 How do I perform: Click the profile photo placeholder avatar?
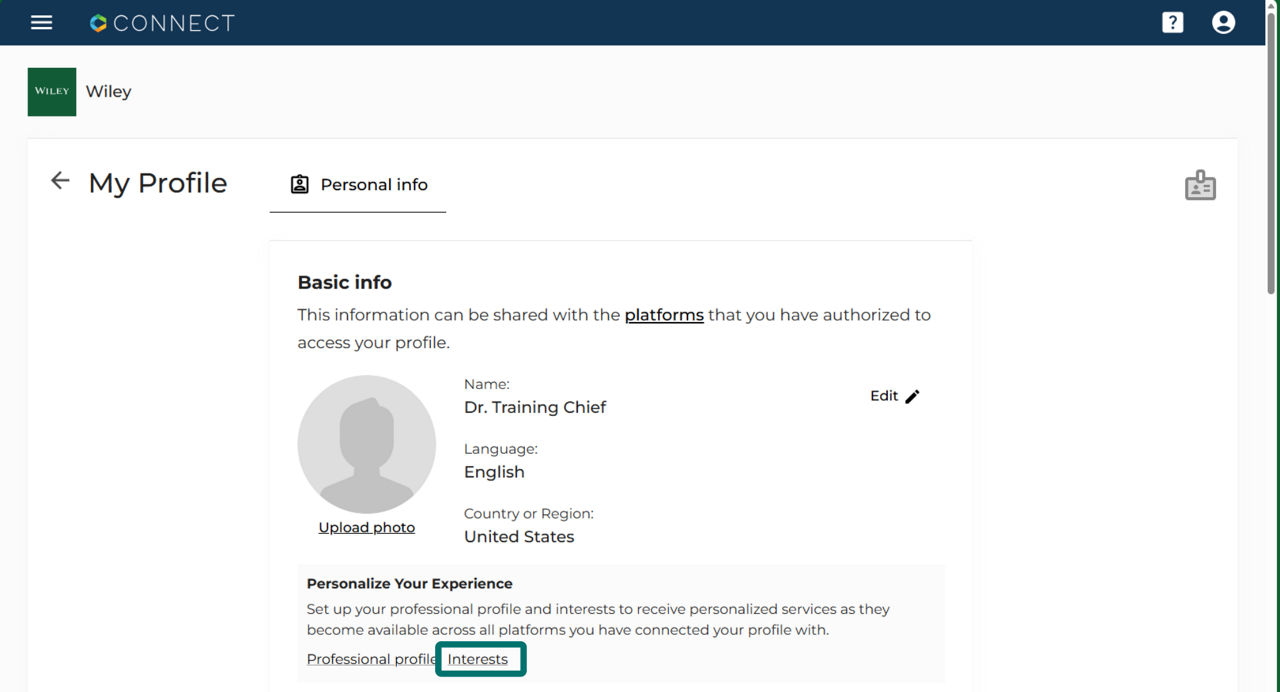tap(367, 444)
